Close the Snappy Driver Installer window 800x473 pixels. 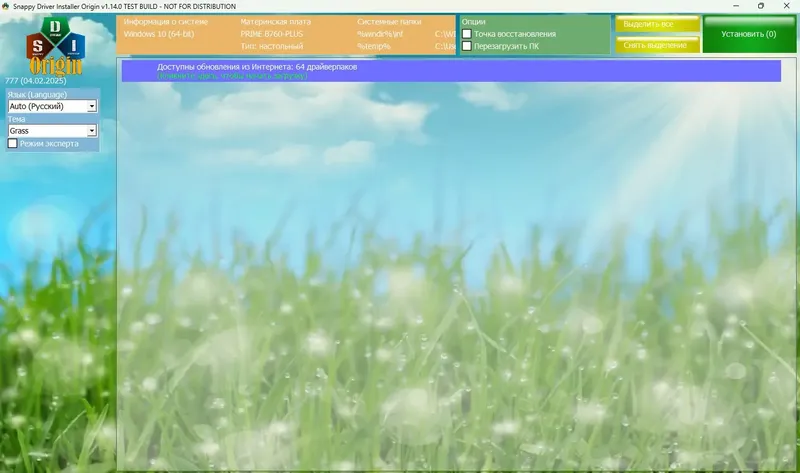(786, 6)
